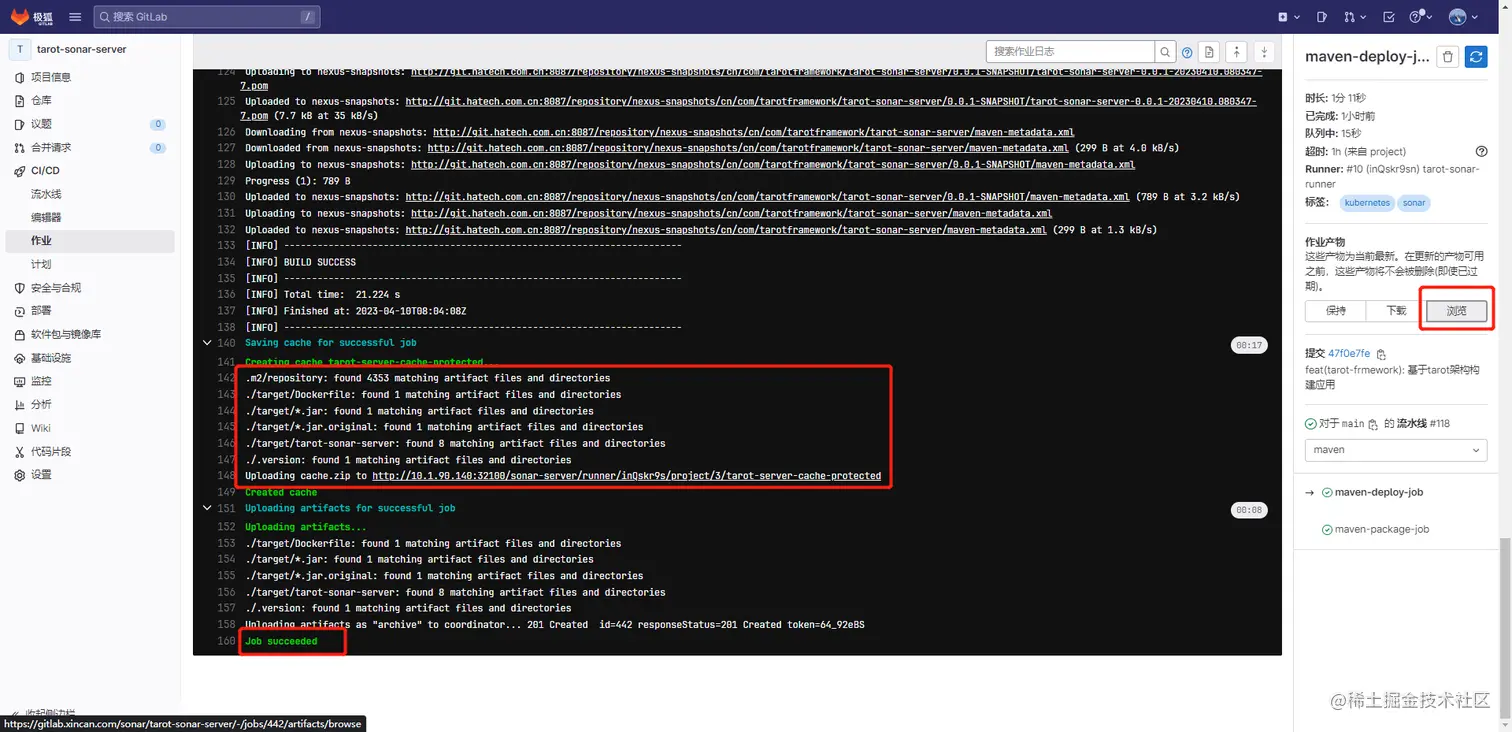Screen dimensions: 1512x732
Task: Open job log search help icon
Action: [1187, 52]
